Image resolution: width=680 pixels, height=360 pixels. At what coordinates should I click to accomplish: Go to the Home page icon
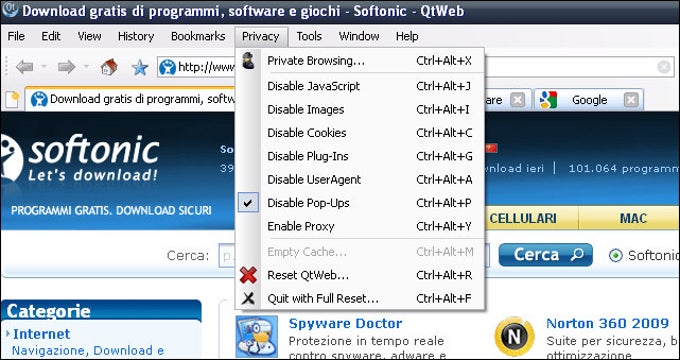point(109,67)
